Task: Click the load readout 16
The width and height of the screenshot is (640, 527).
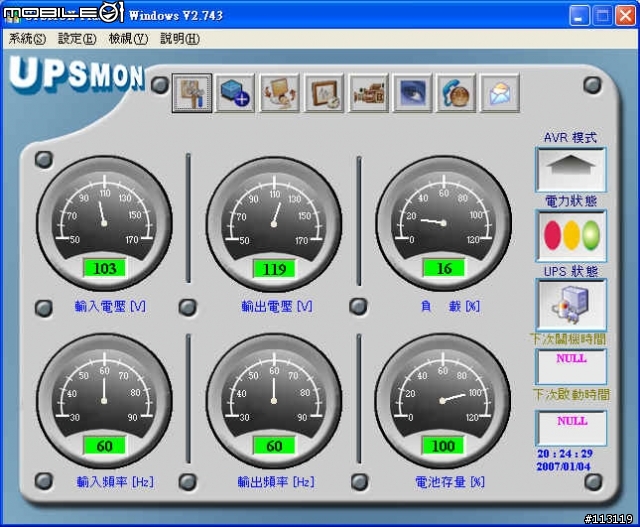Action: (x=444, y=268)
